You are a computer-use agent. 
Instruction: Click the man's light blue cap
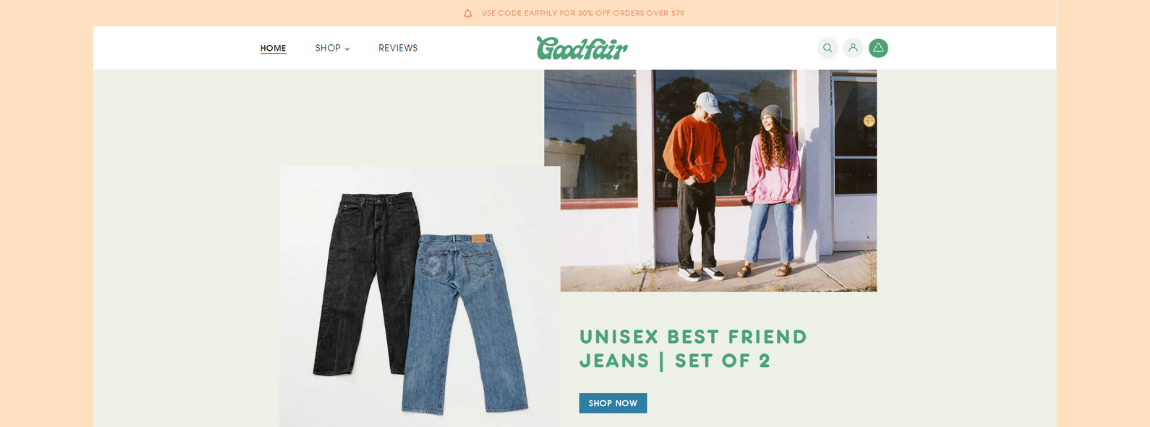[708, 102]
